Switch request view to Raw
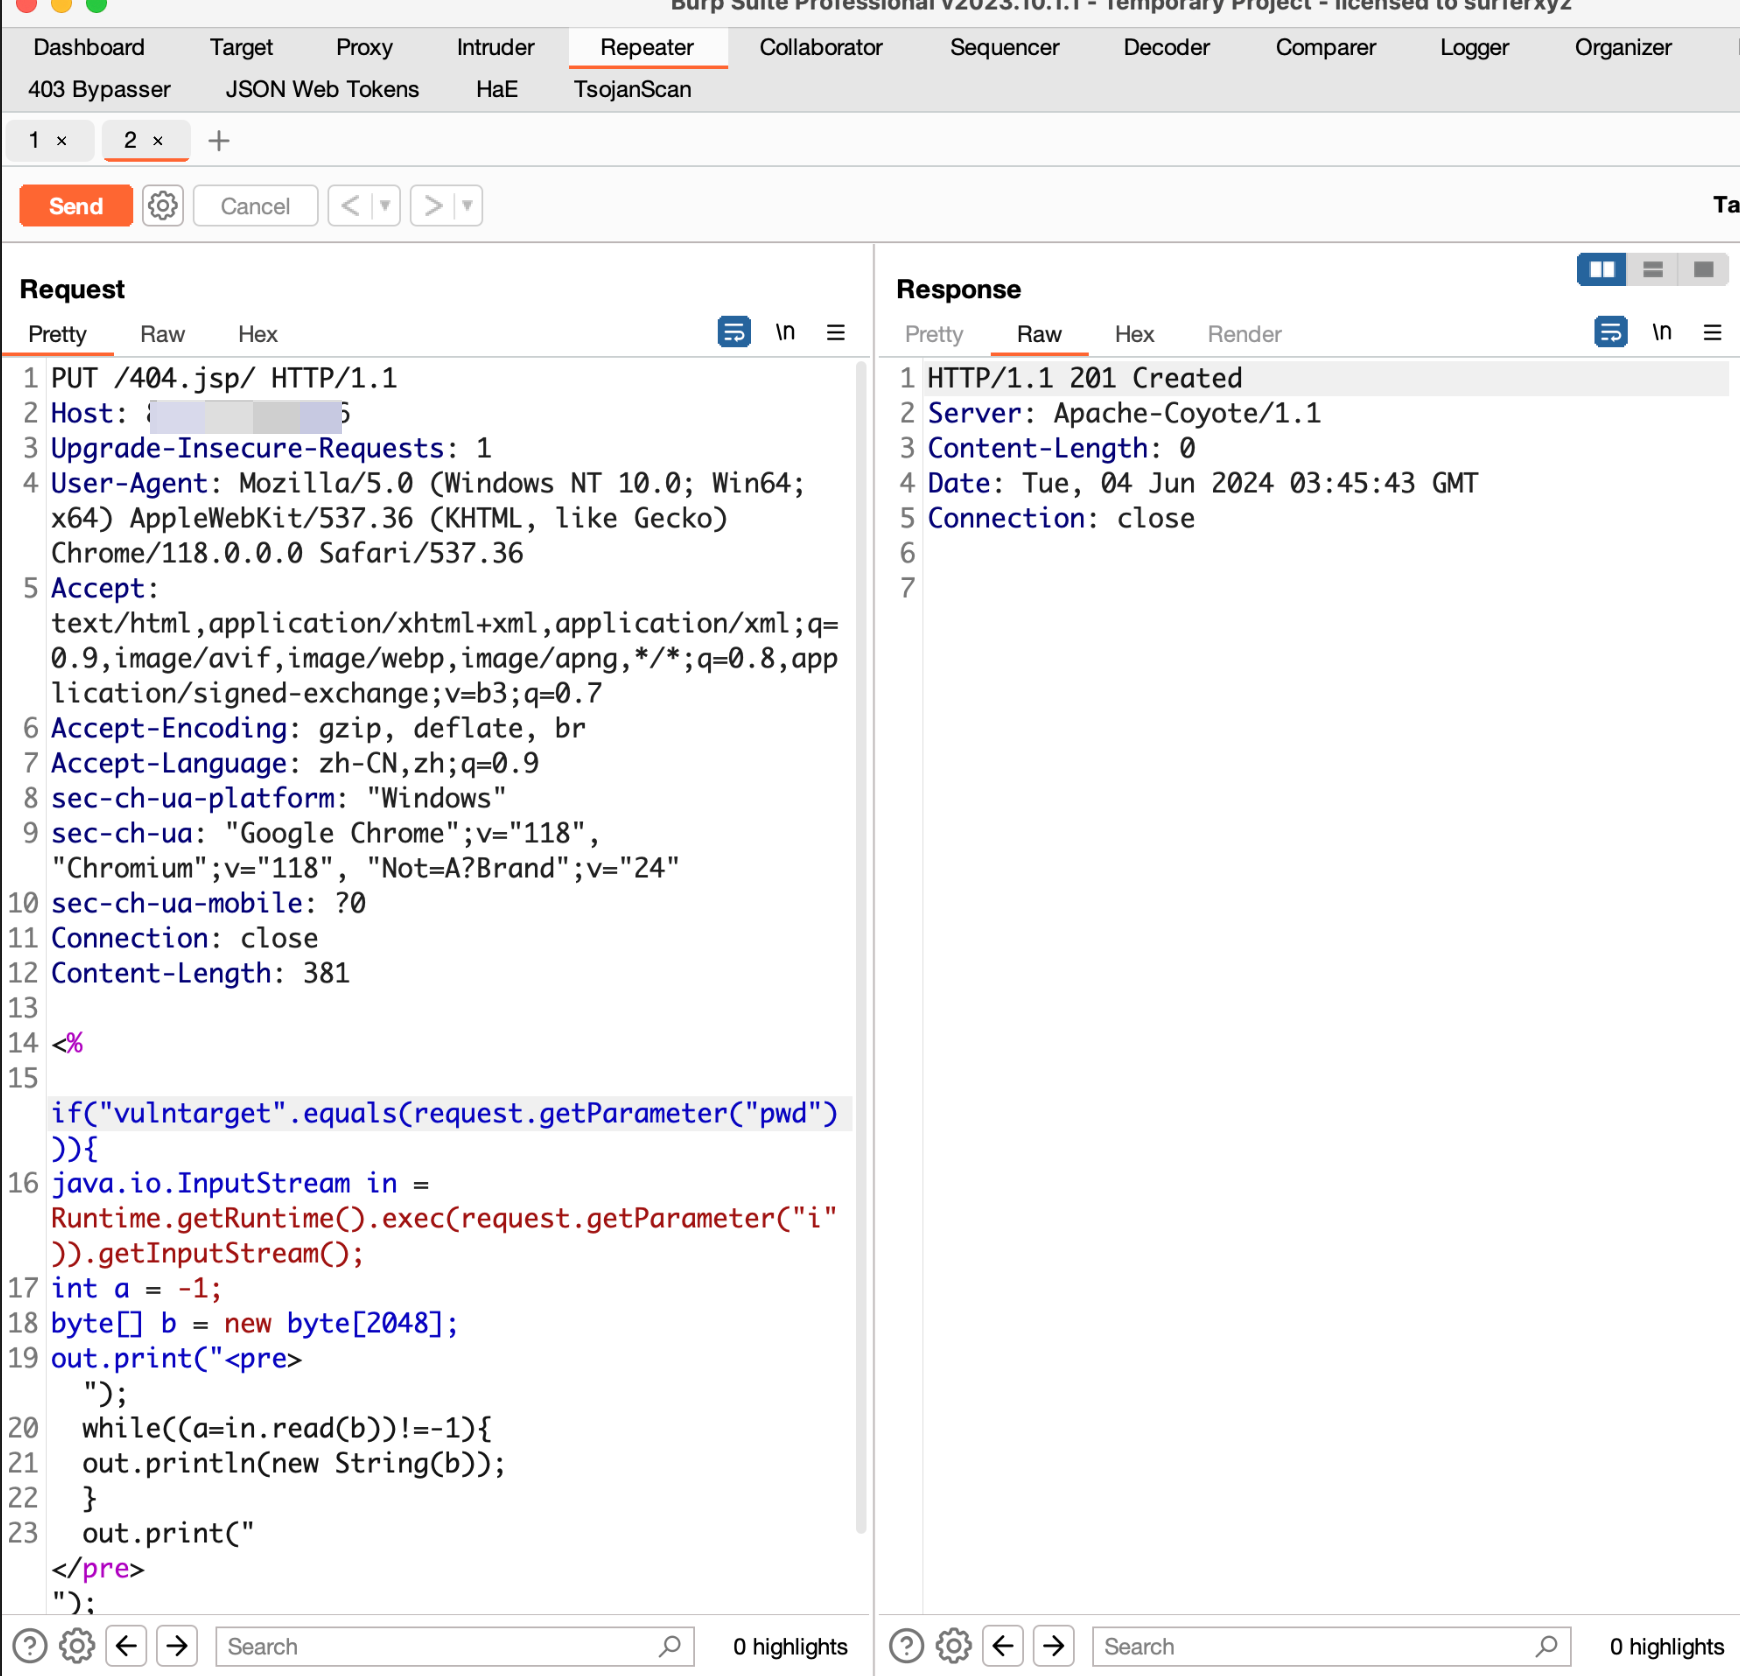Image resolution: width=1740 pixels, height=1676 pixels. (x=162, y=334)
